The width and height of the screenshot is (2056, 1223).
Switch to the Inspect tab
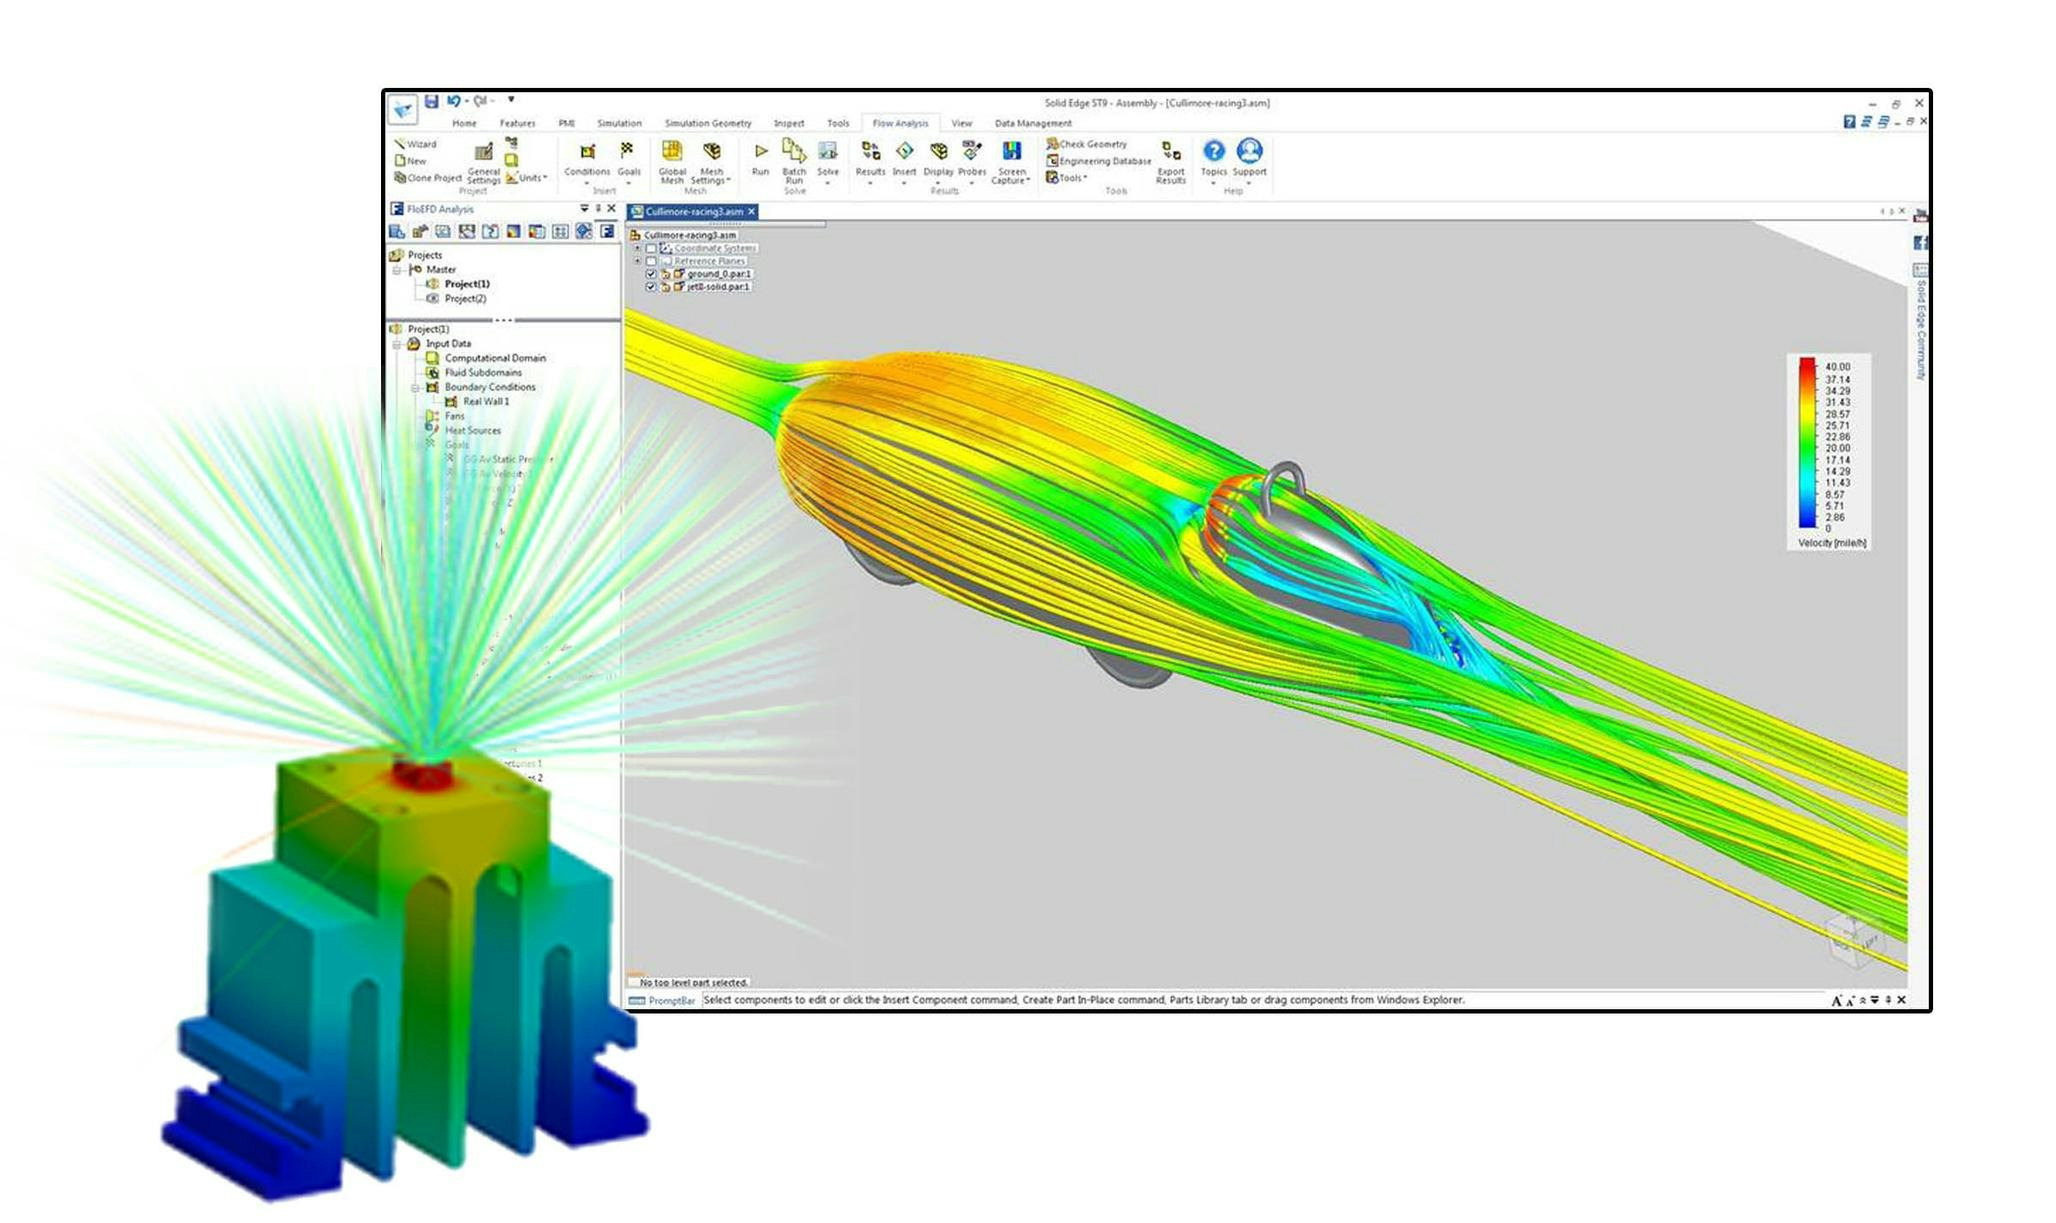click(789, 124)
